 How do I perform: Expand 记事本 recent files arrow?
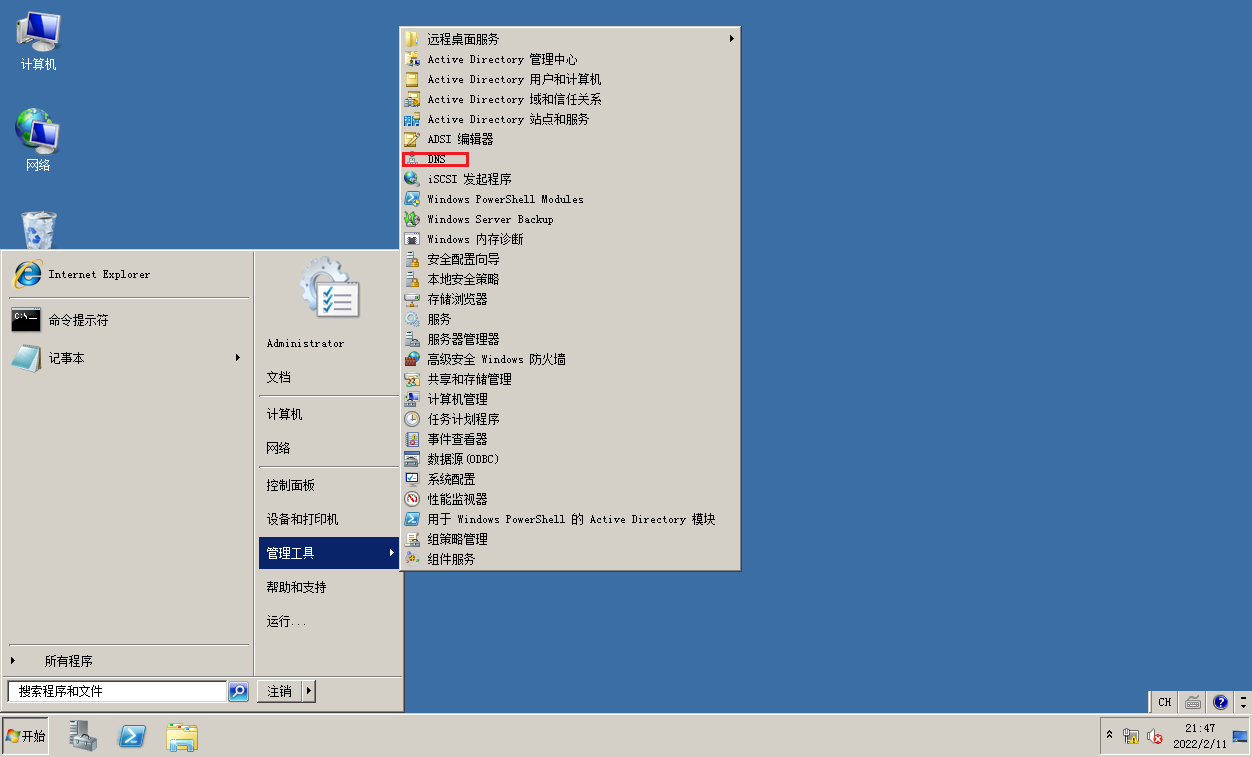(238, 357)
